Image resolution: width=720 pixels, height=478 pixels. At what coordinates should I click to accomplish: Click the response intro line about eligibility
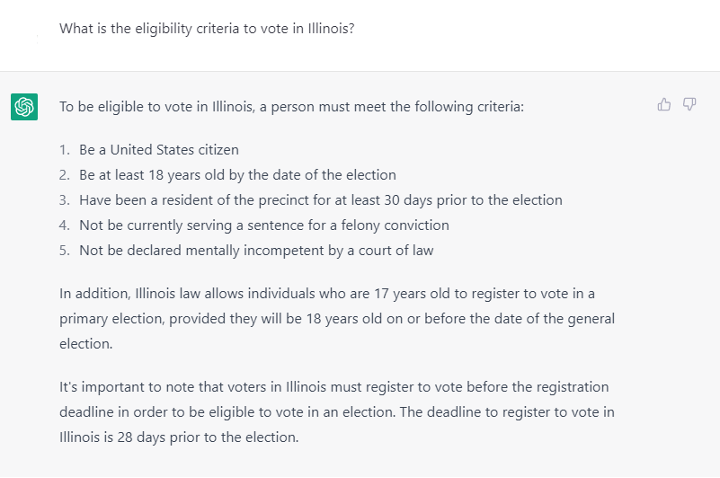(x=291, y=106)
